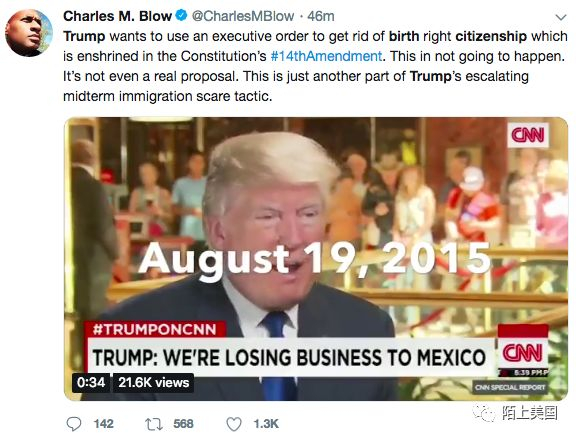Retweet using the arrows icon
The height and width of the screenshot is (438, 576).
pos(154,424)
